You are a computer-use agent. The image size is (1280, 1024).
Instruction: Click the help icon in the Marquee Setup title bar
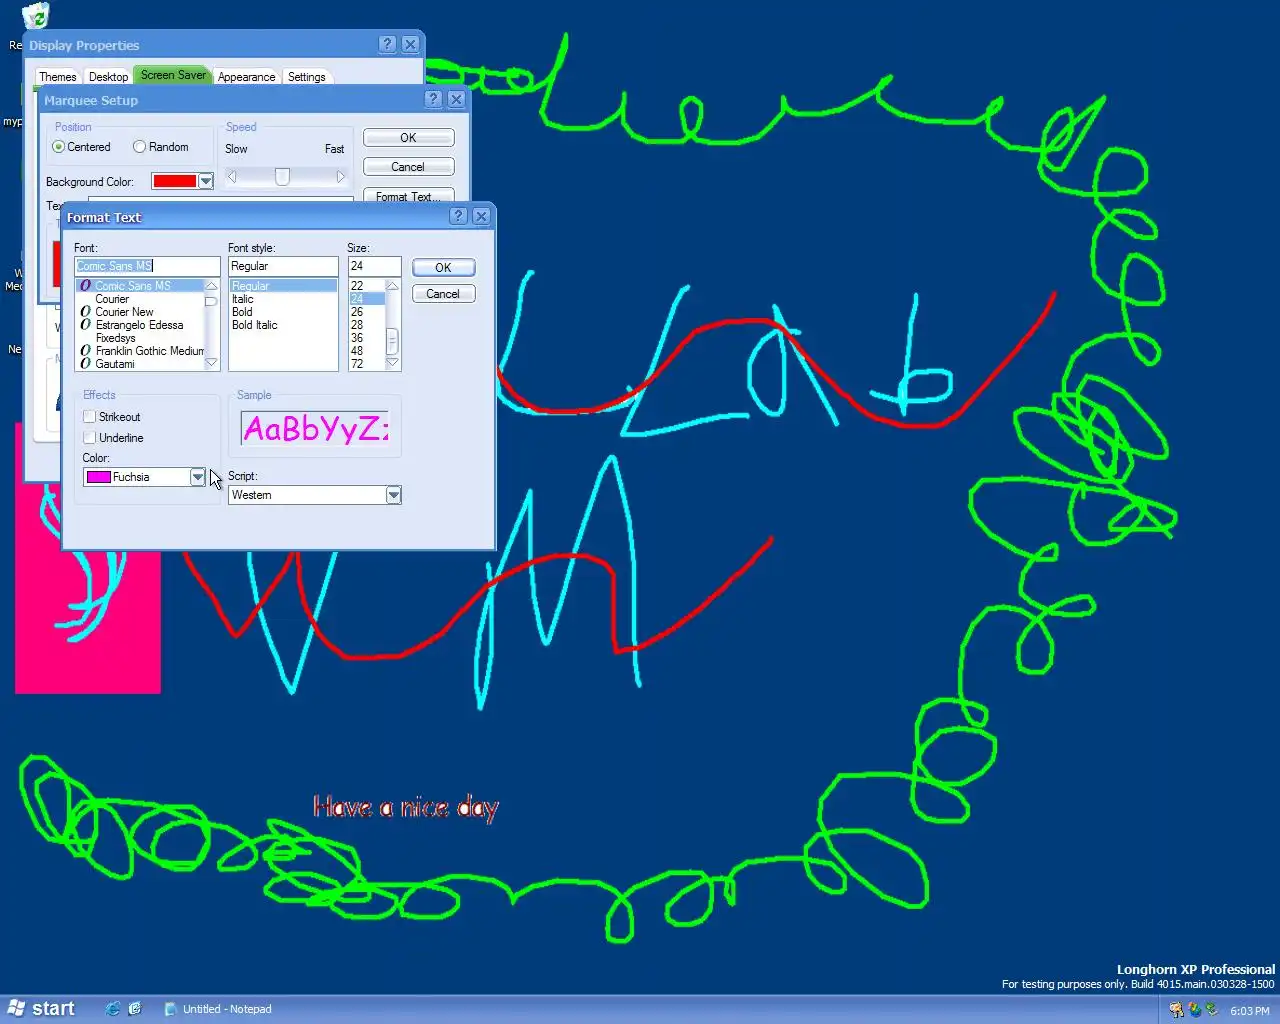433,99
